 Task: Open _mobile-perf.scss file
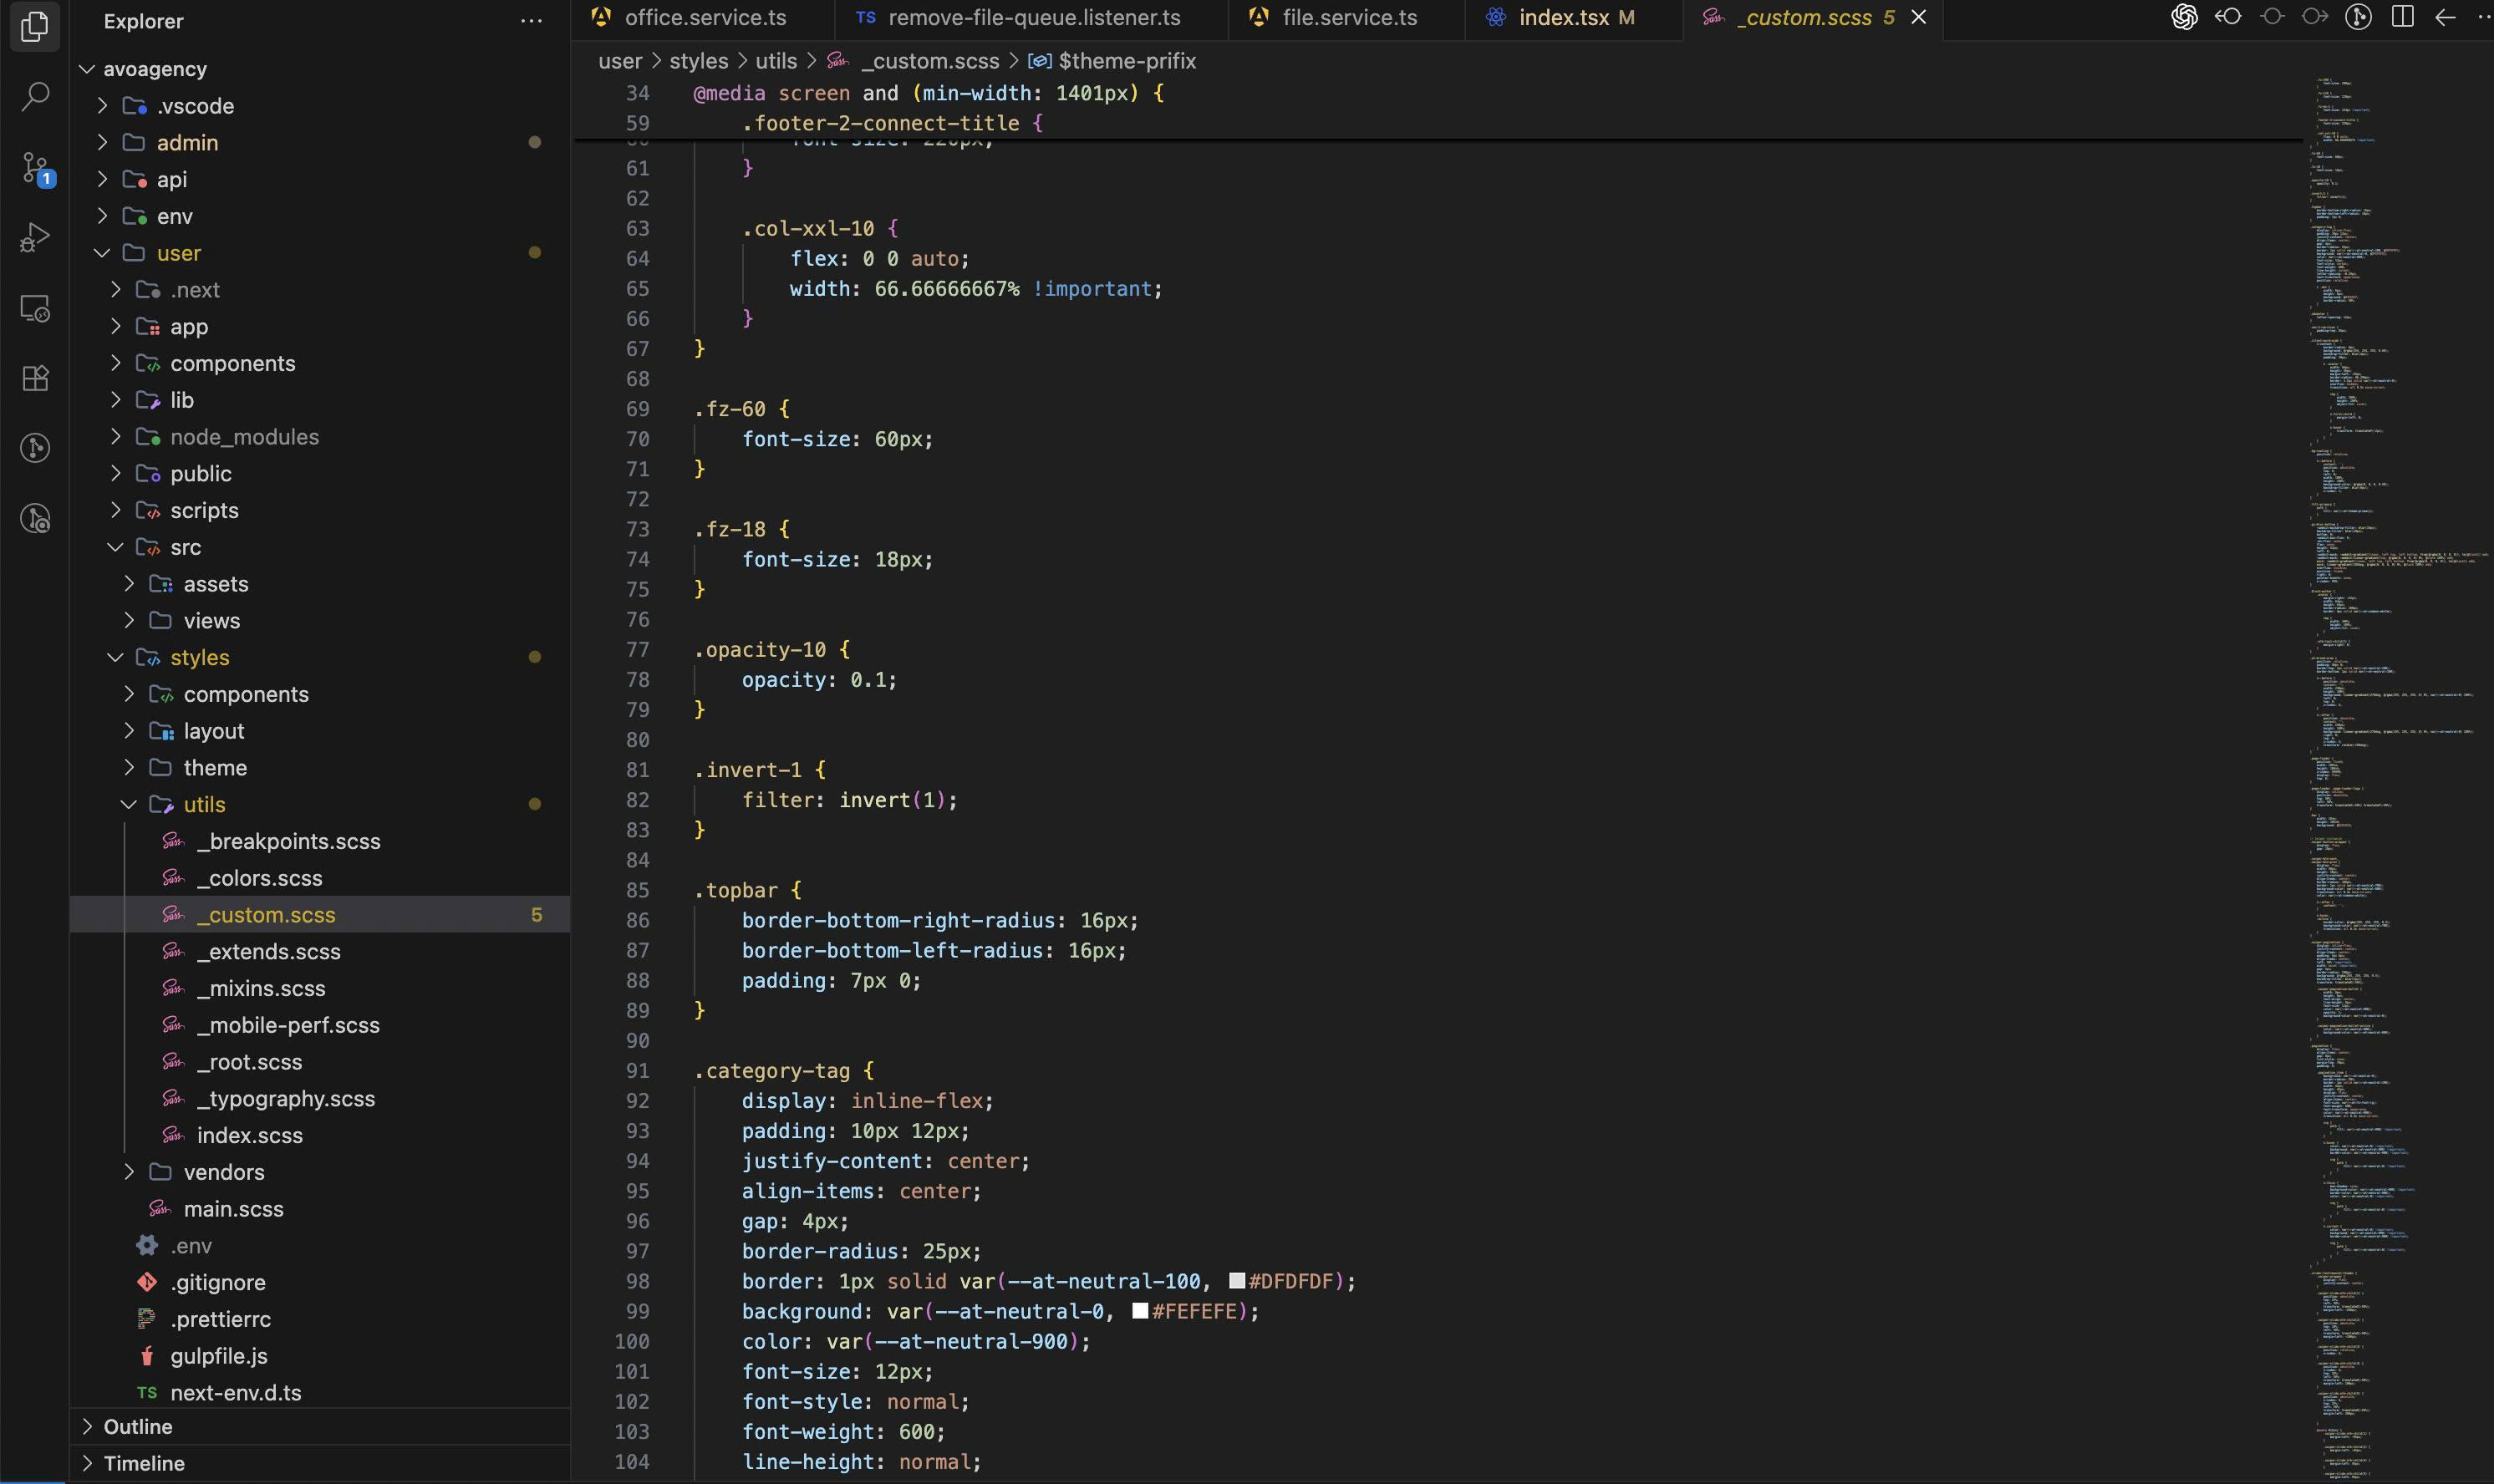(x=320, y=1025)
